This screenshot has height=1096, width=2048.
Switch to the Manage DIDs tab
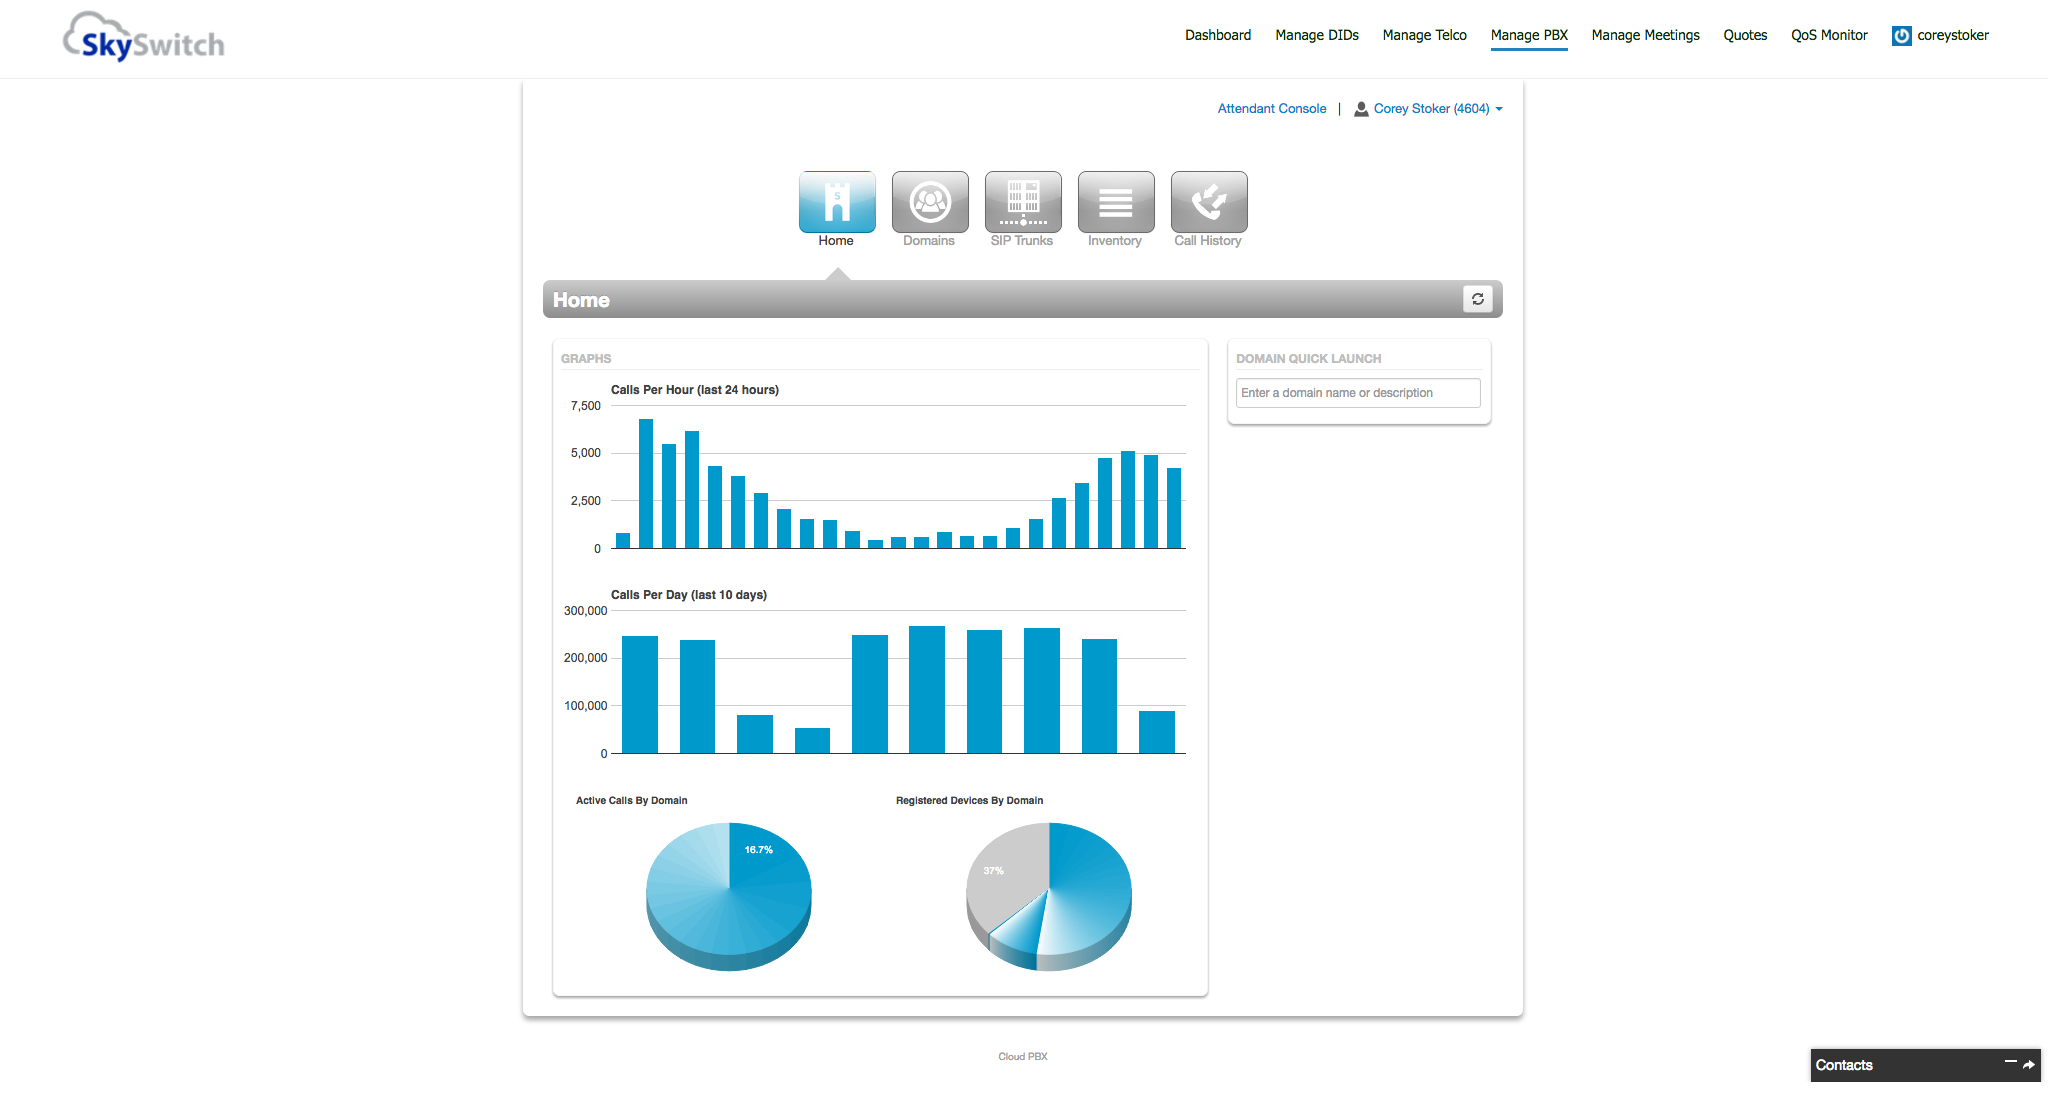[1316, 35]
